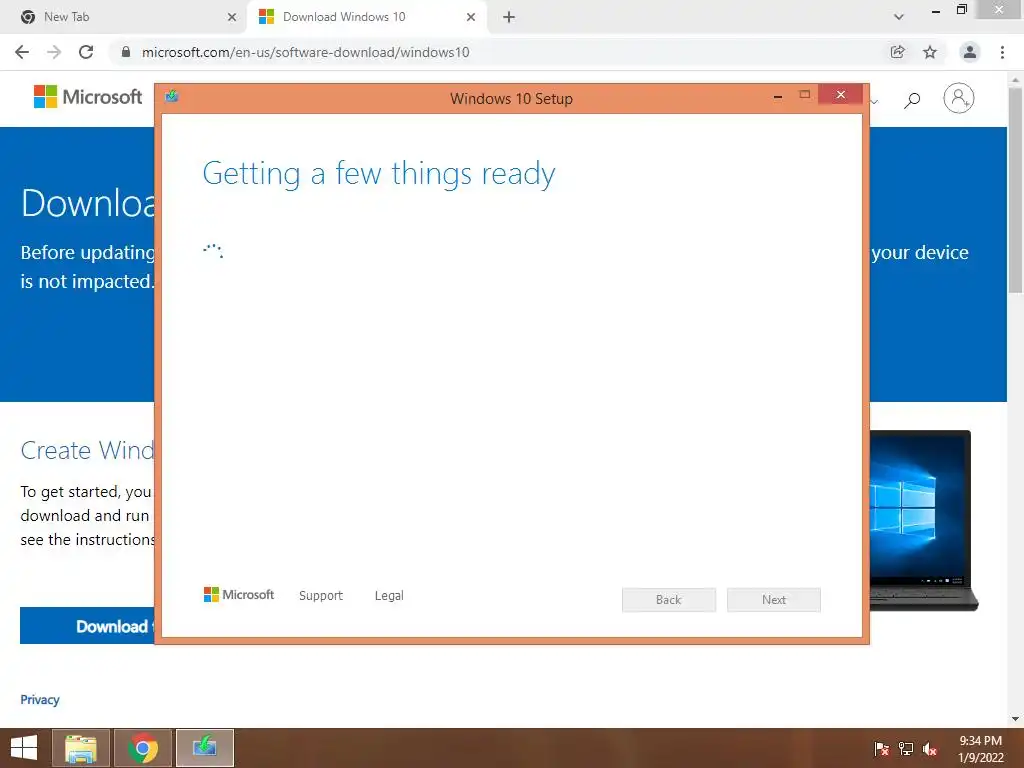Click the Back button in Setup

669,600
